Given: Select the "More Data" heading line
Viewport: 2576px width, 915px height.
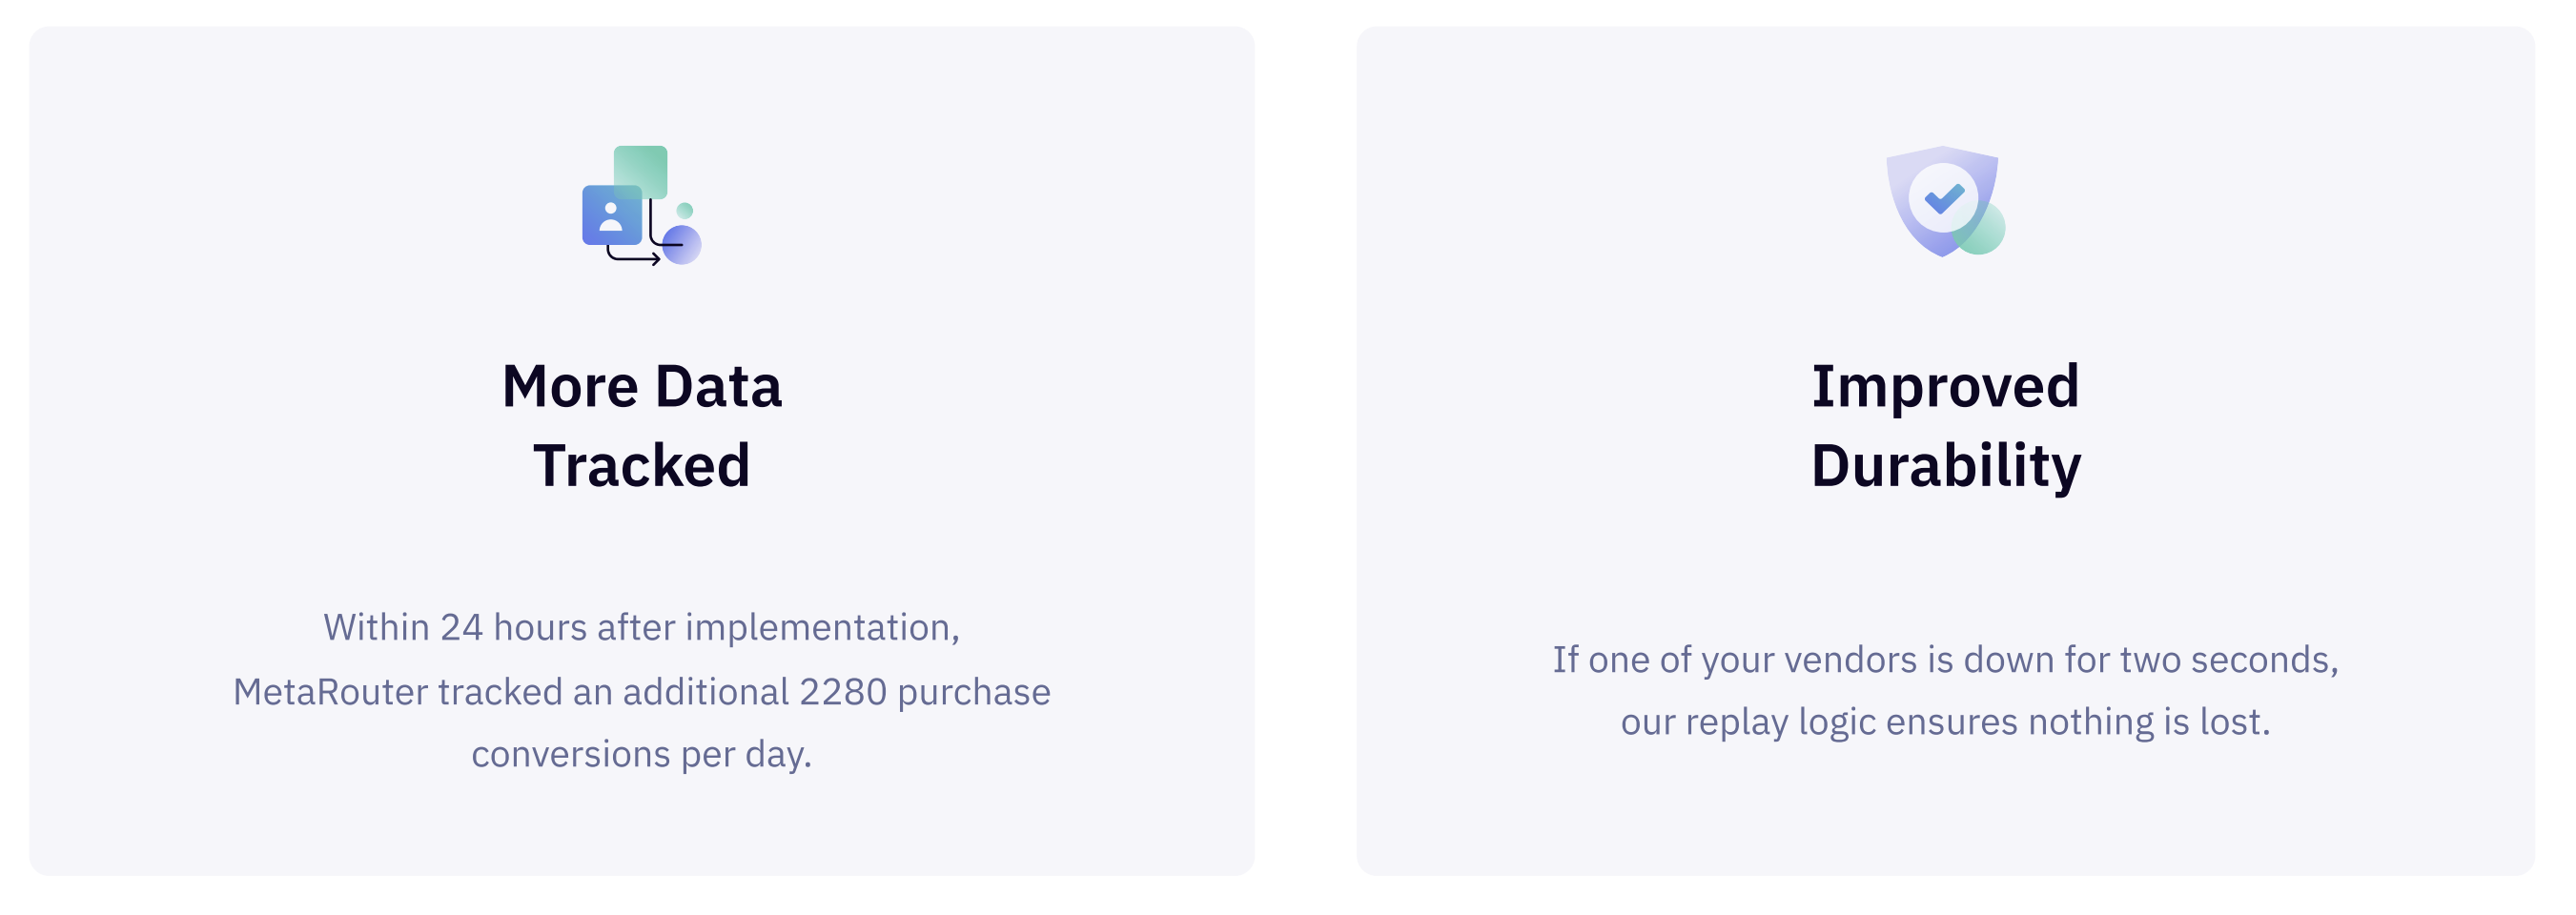Looking at the screenshot, I should coord(642,386).
